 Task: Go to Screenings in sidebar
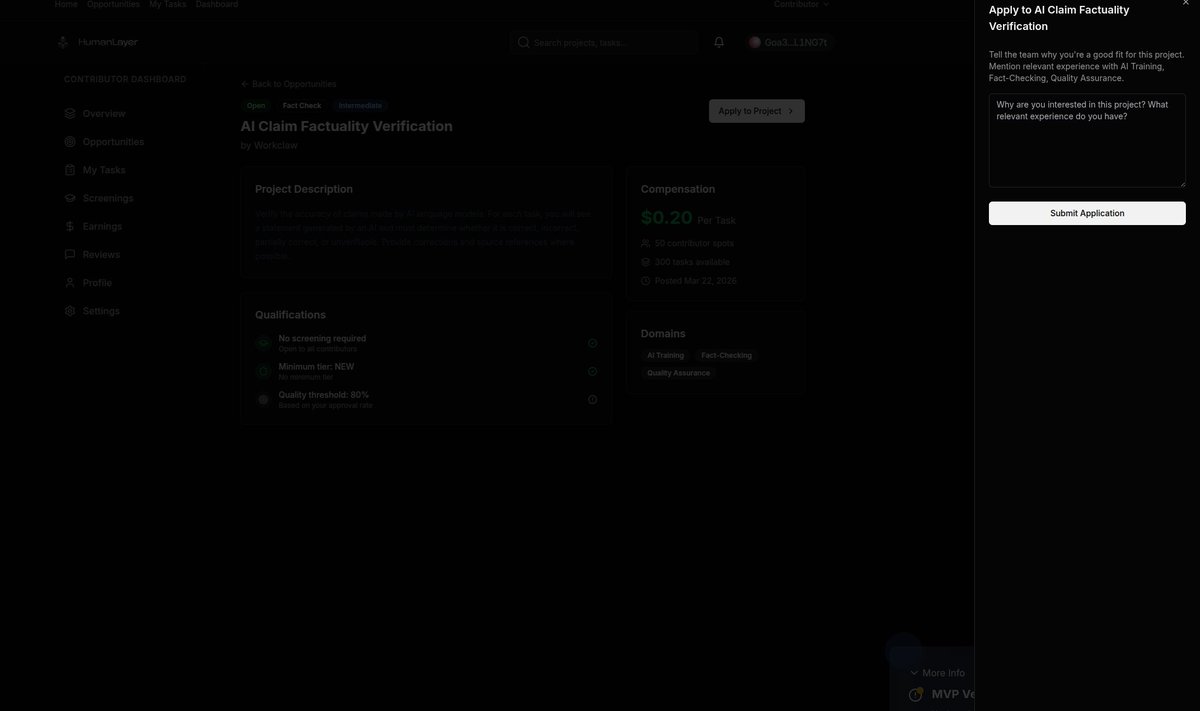coord(108,198)
